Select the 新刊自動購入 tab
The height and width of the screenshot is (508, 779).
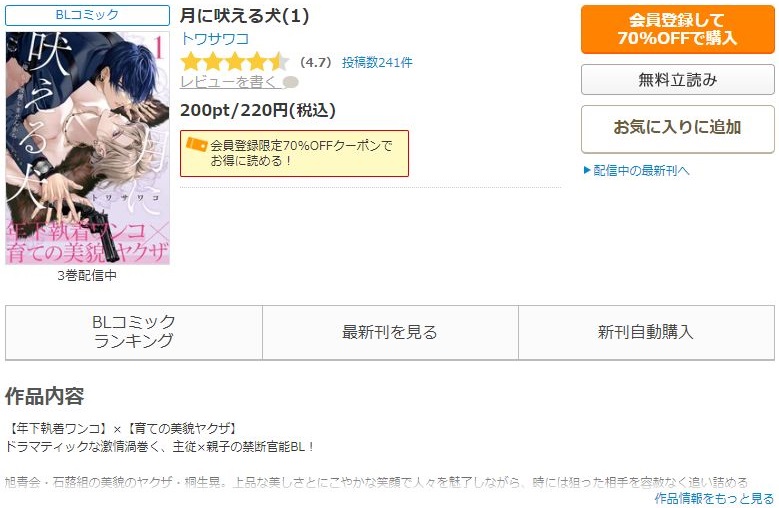[646, 332]
